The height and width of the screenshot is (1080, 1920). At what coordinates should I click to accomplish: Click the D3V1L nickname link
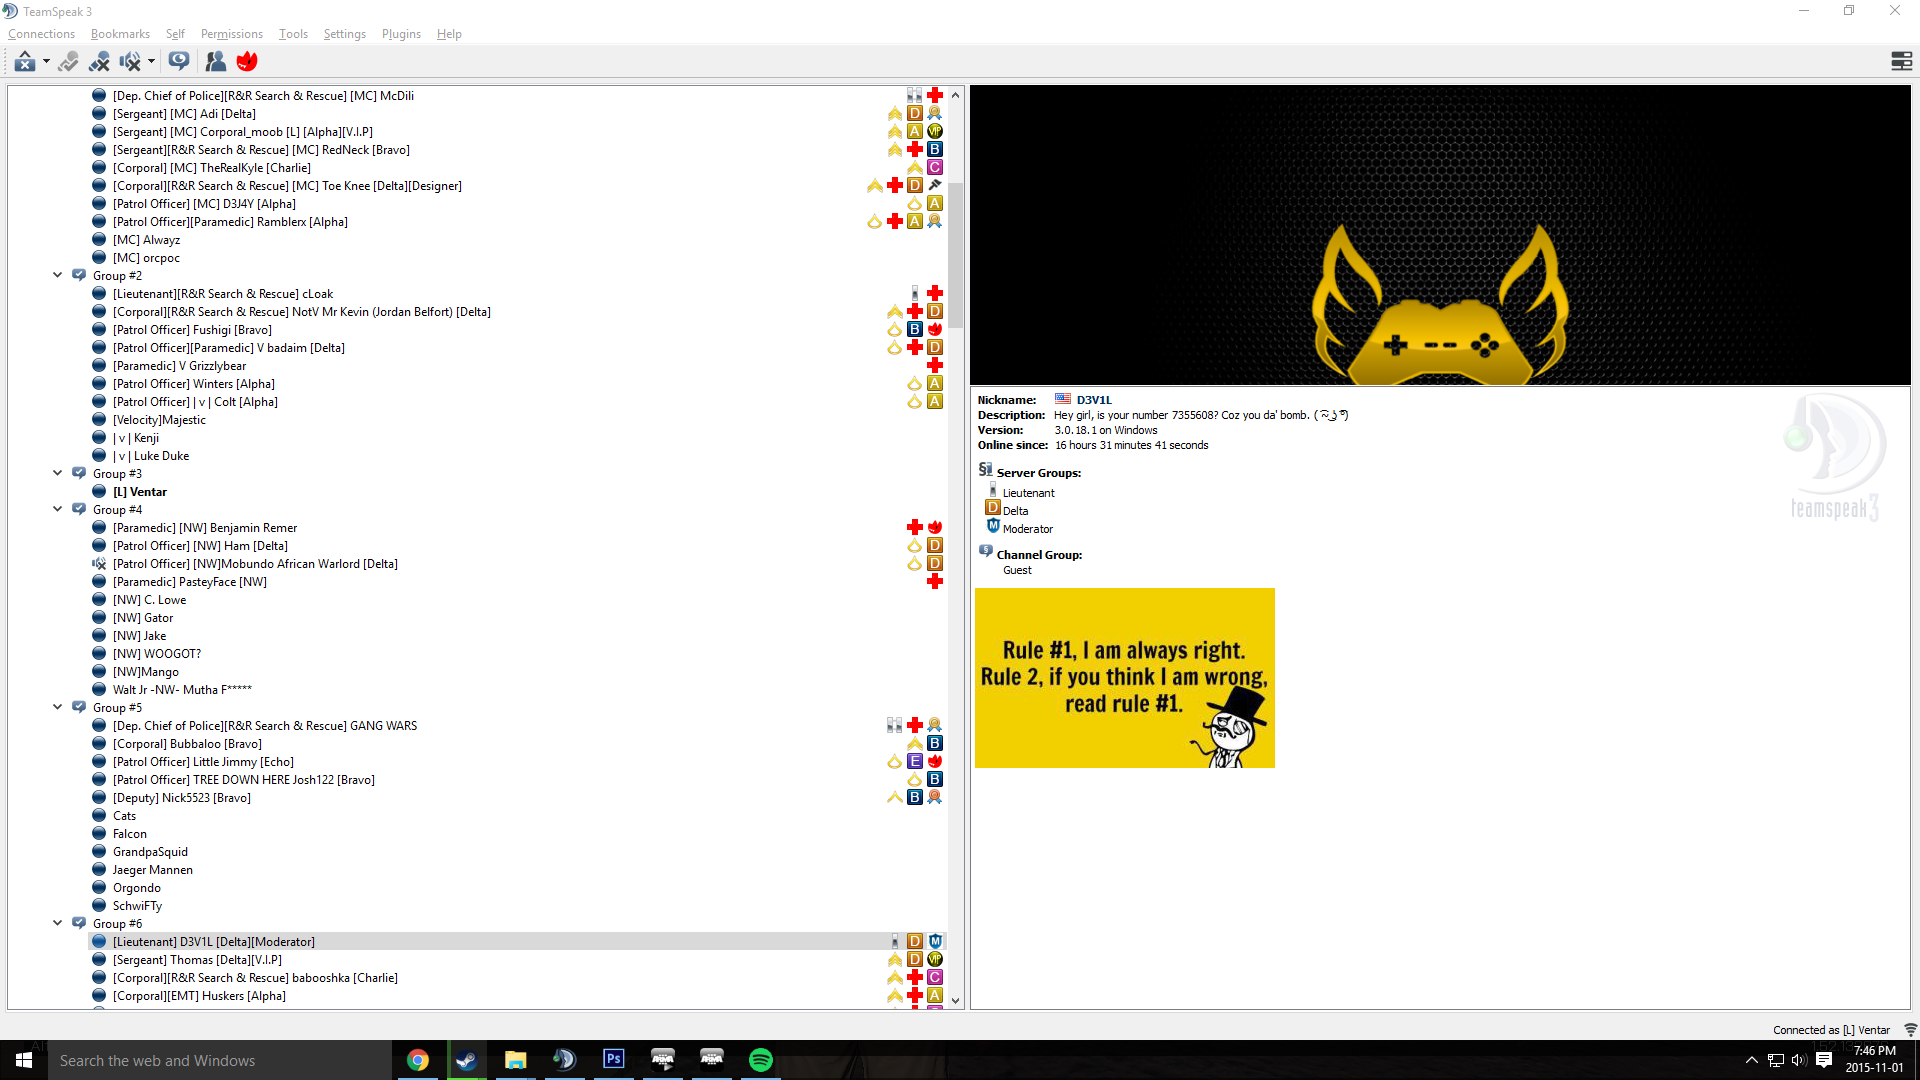pos(1094,400)
